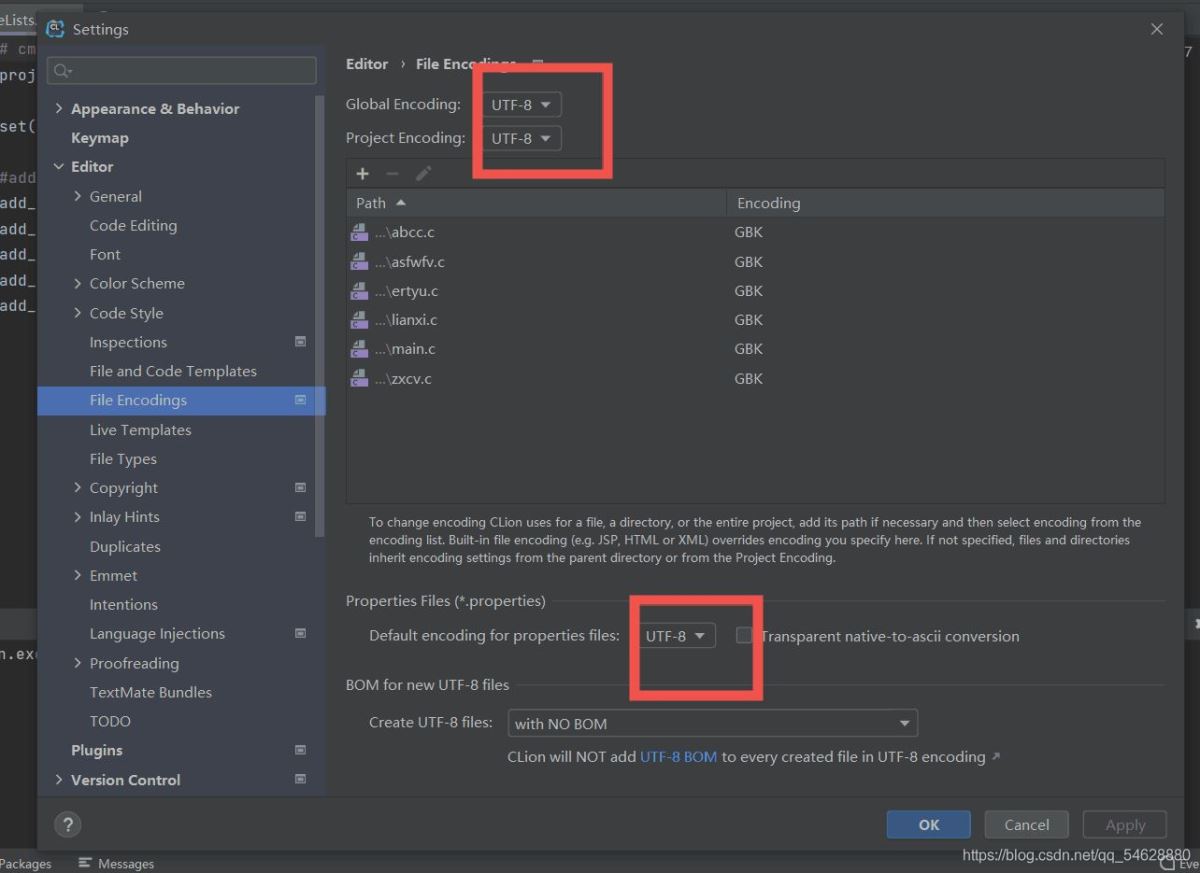Expand Appearance & Behavior section
The image size is (1200, 873).
click(x=59, y=109)
